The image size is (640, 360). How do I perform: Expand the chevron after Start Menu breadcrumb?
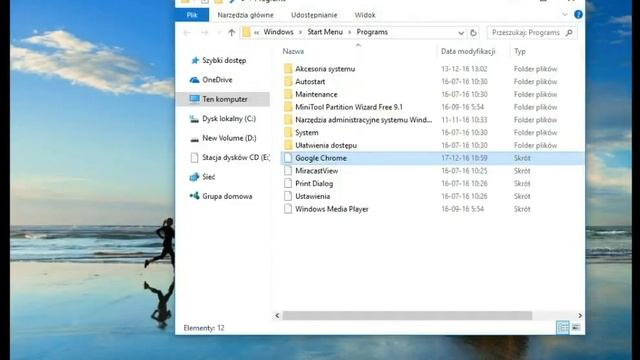point(350,32)
